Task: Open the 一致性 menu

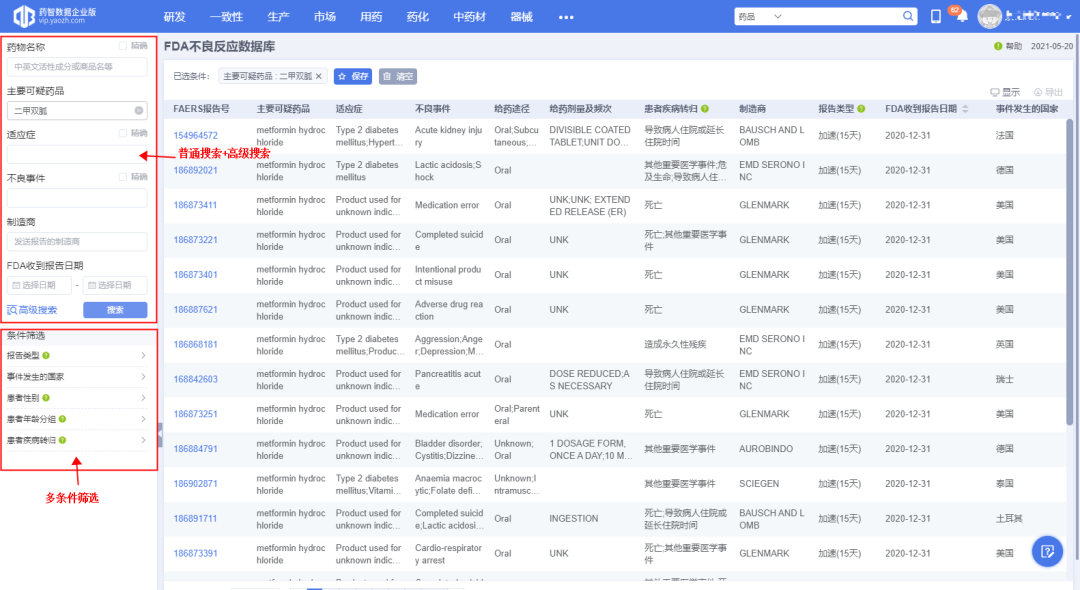Action: (x=227, y=17)
